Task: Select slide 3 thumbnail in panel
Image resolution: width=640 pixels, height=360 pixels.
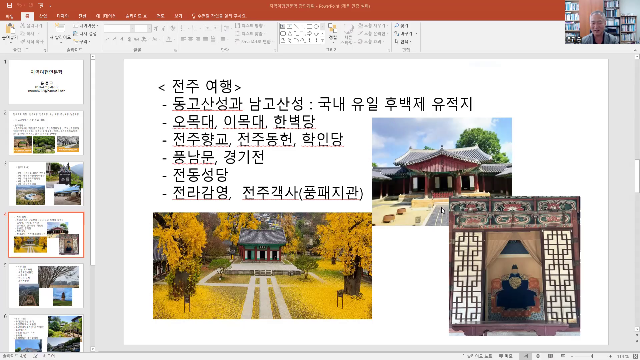Action: click(46, 184)
